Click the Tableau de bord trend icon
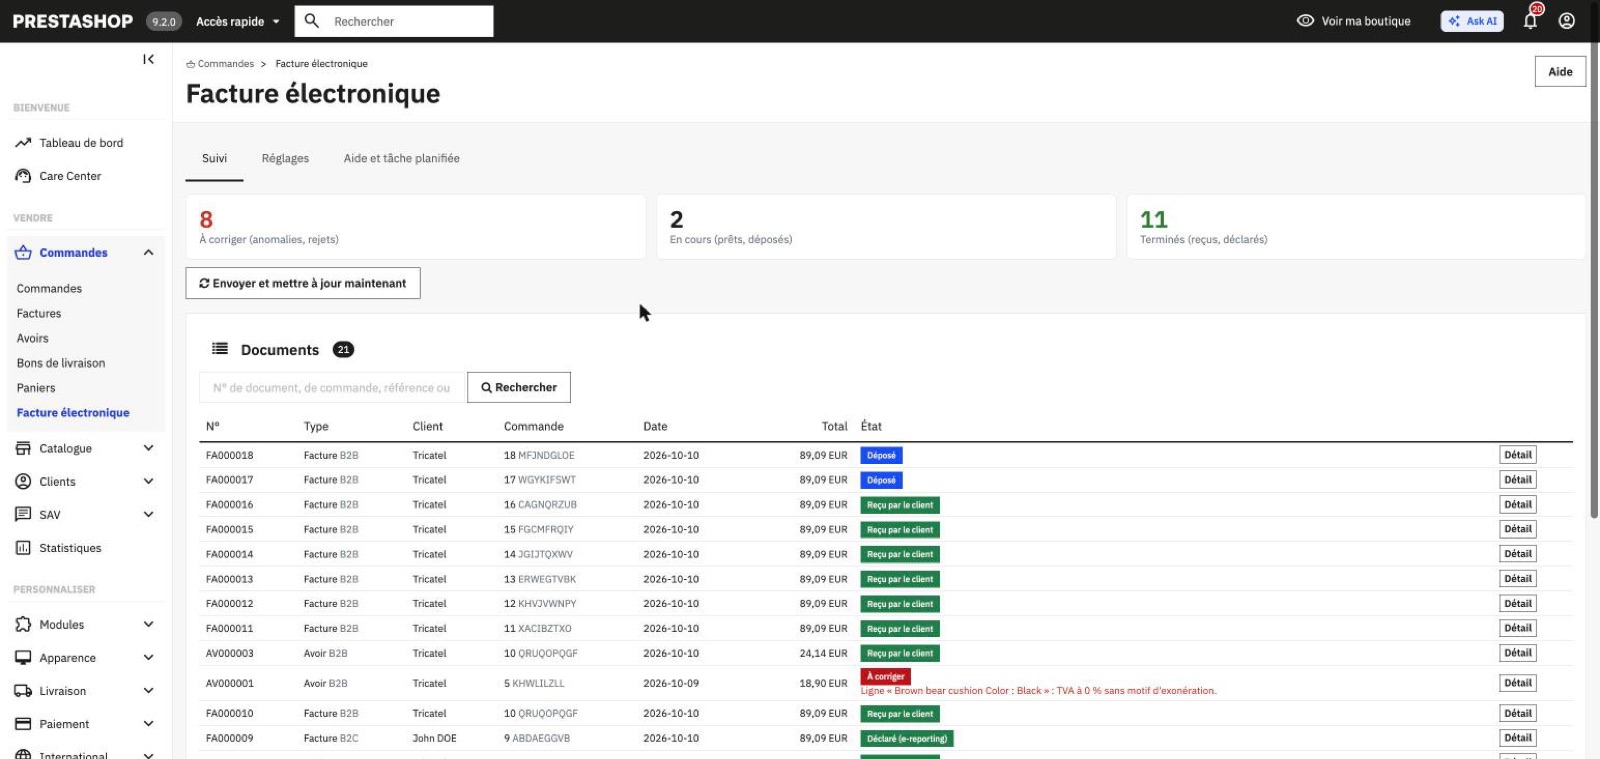The image size is (1600, 759). 23,143
